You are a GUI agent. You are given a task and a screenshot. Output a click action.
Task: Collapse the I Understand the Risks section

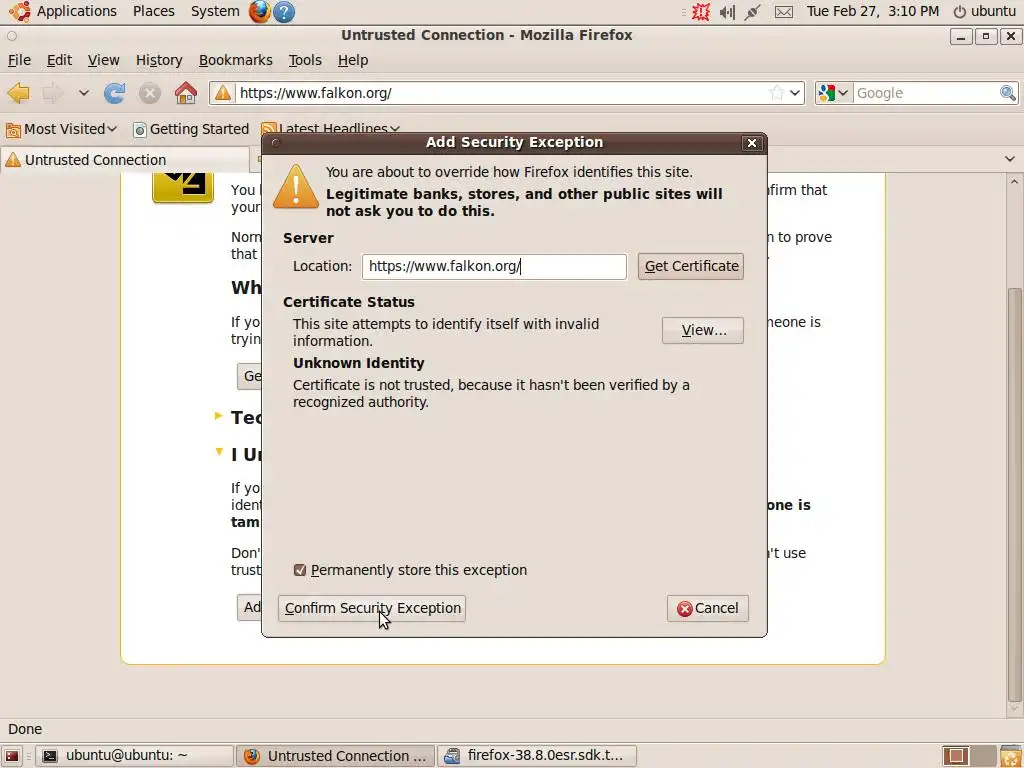click(219, 452)
